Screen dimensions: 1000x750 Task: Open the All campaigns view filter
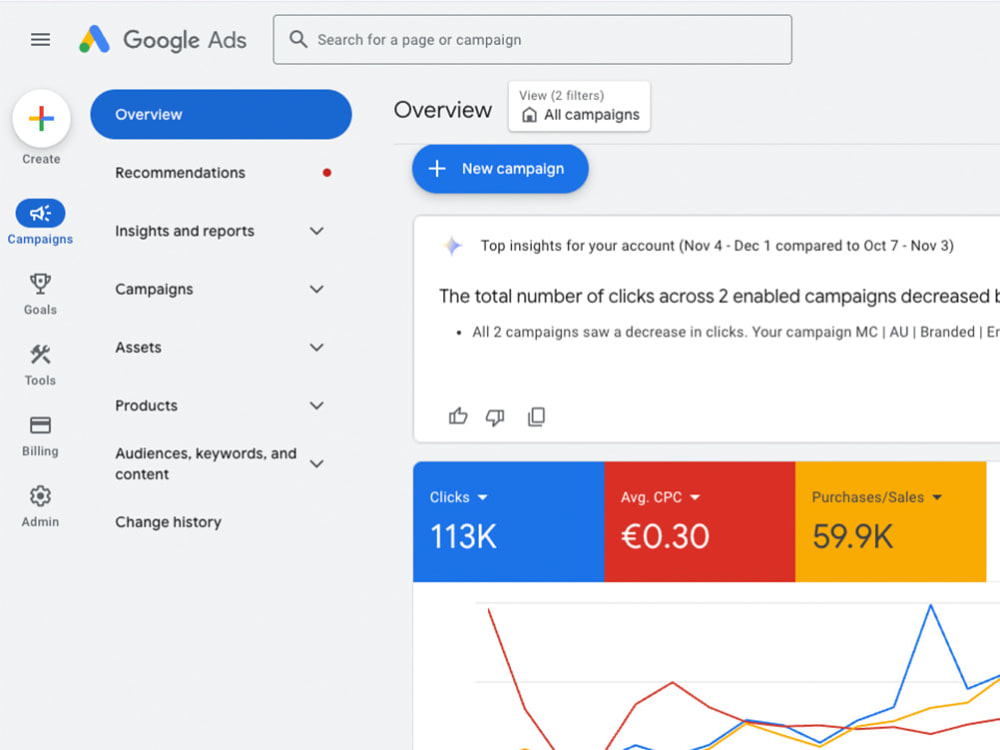(579, 107)
